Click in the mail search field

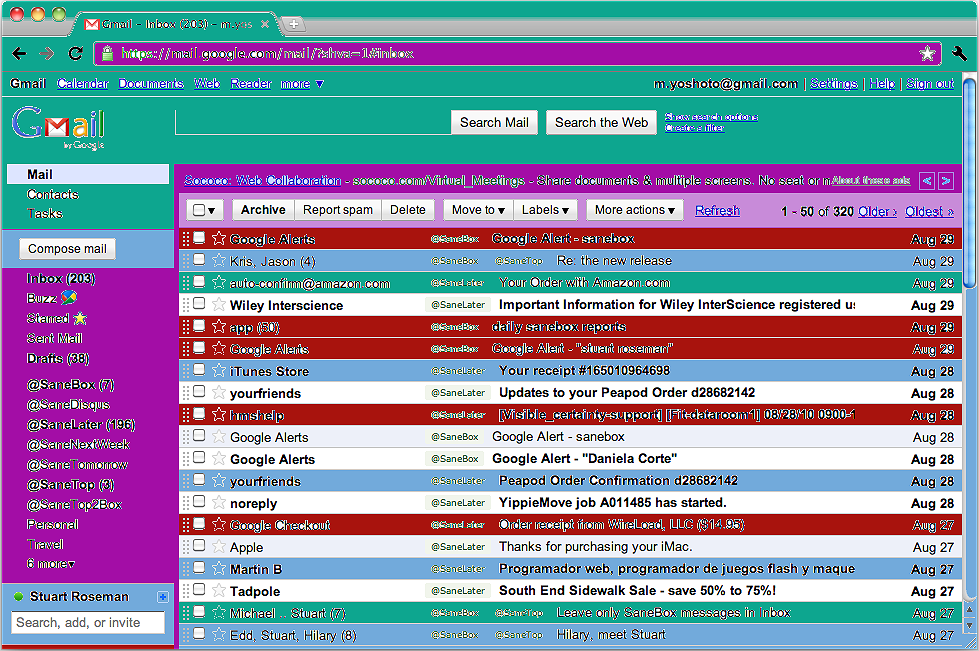click(313, 122)
